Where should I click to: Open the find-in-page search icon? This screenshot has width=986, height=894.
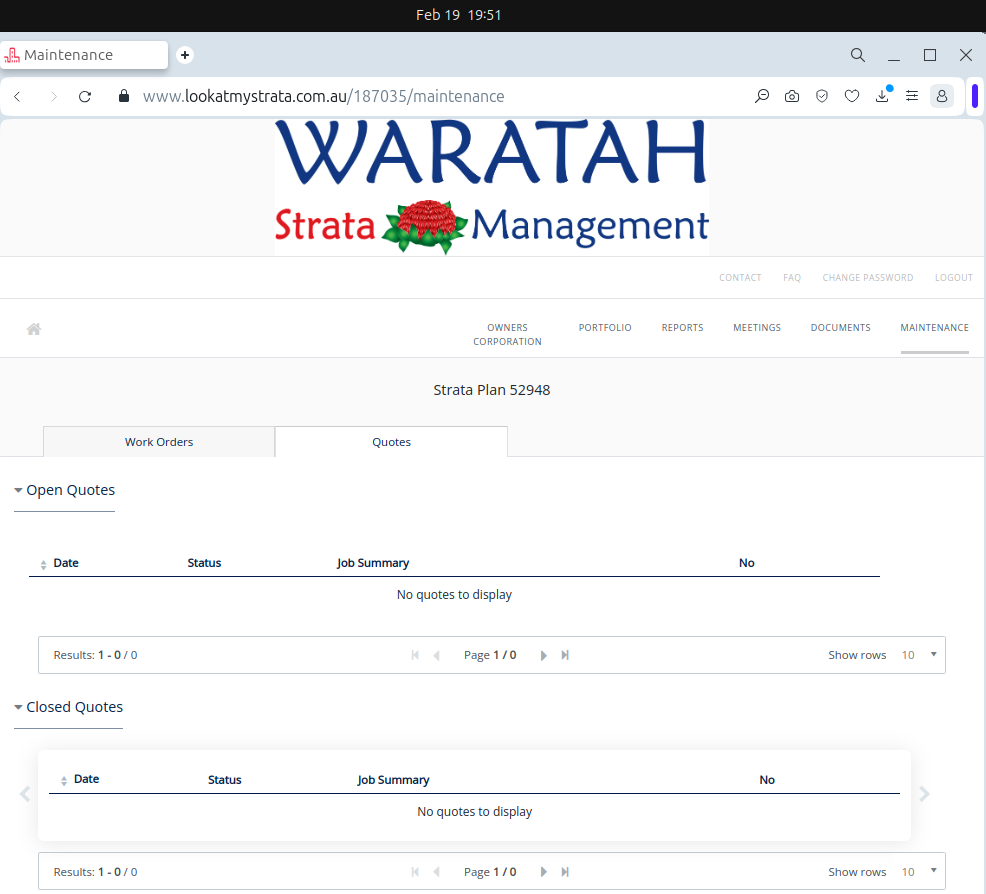(x=762, y=96)
